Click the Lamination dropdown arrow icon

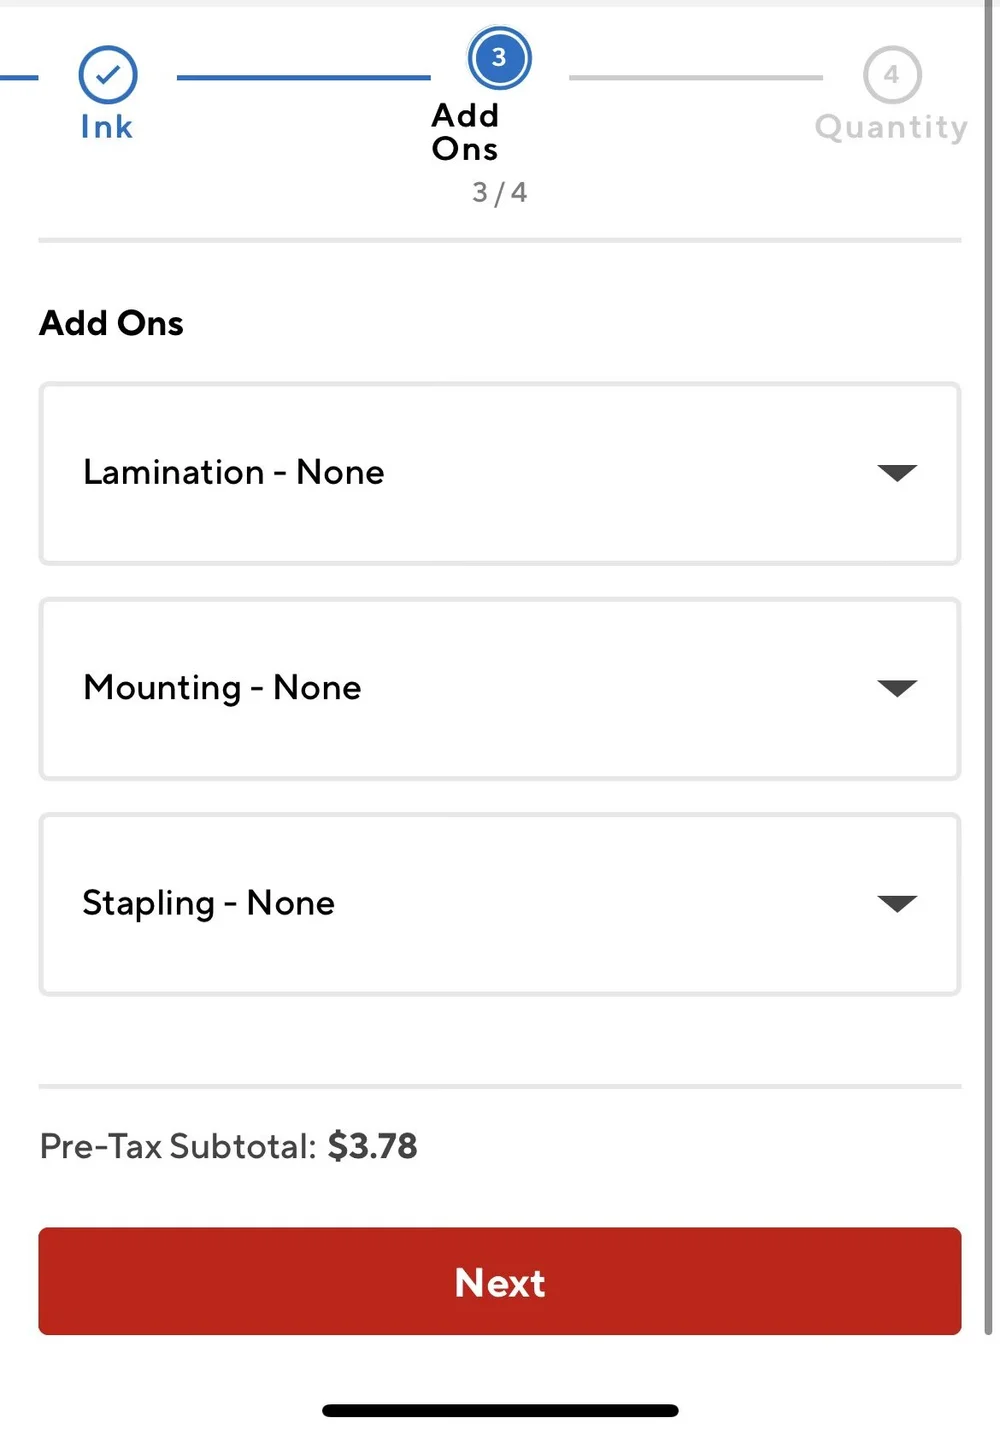tap(897, 473)
